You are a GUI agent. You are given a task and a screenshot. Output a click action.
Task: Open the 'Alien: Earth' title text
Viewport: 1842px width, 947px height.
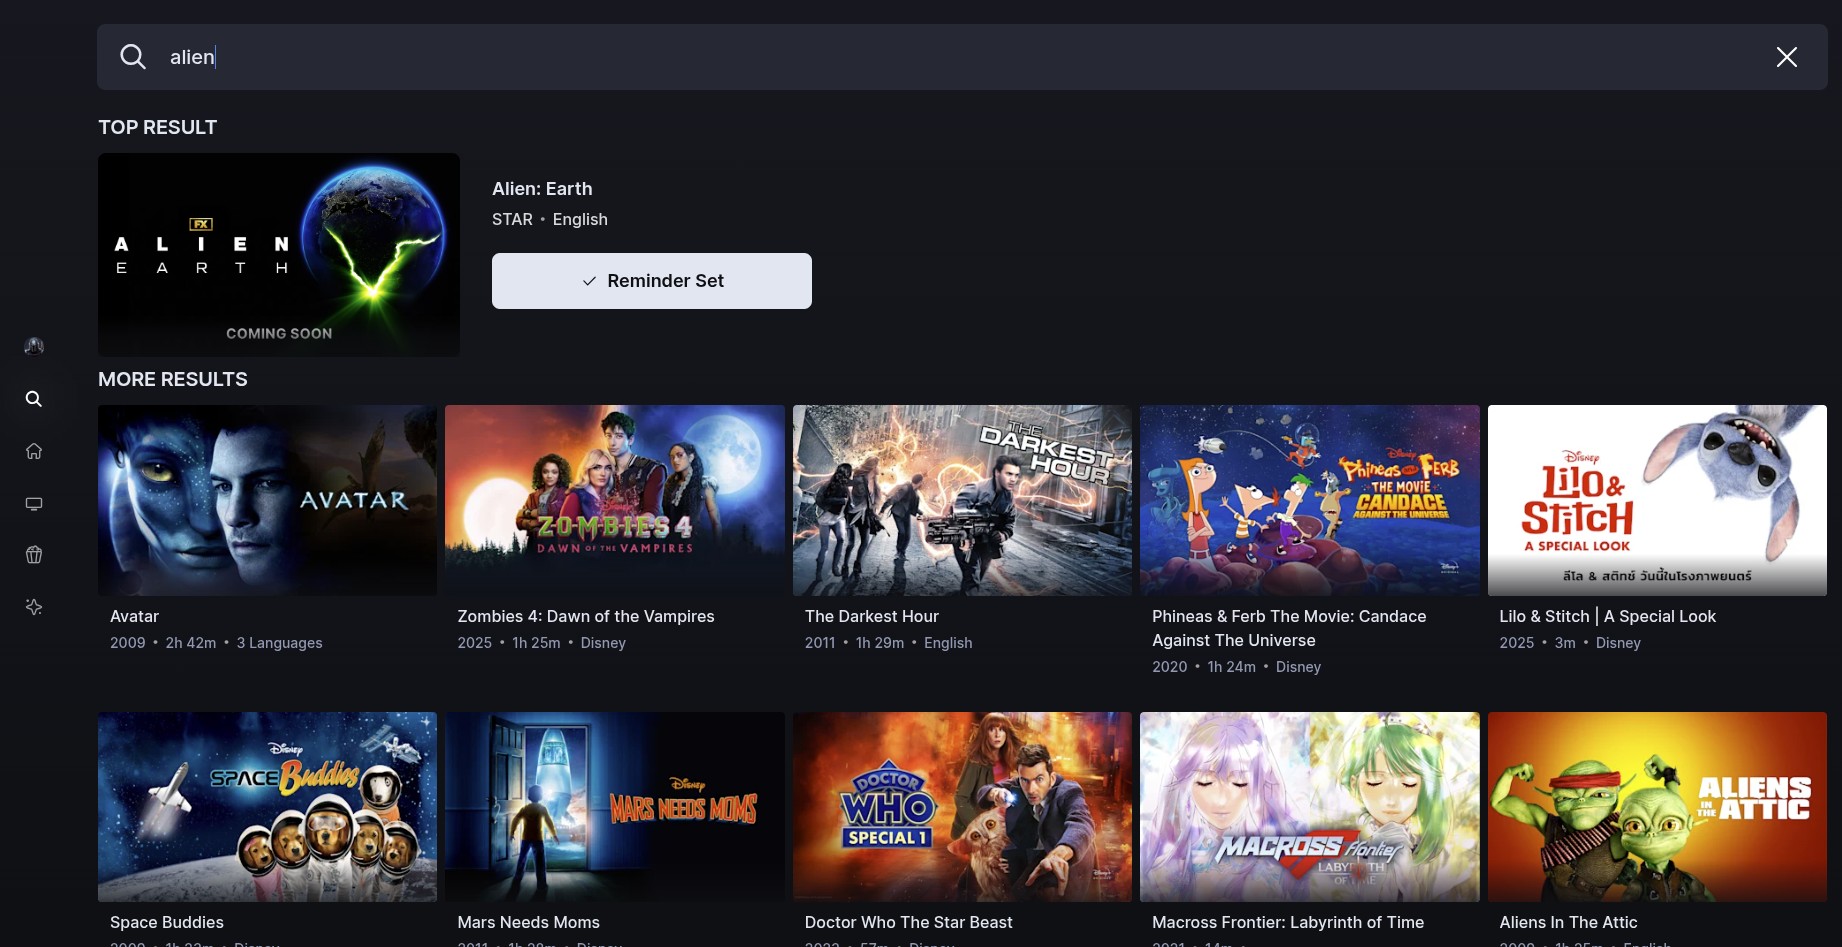(542, 189)
